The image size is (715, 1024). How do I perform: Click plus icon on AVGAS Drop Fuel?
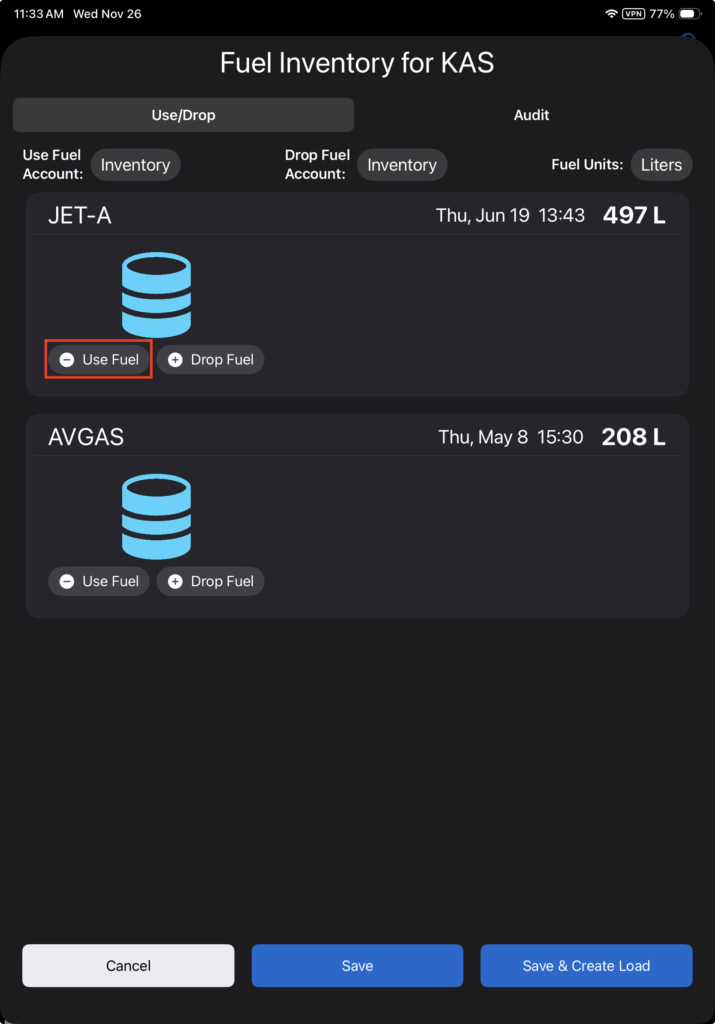175,581
